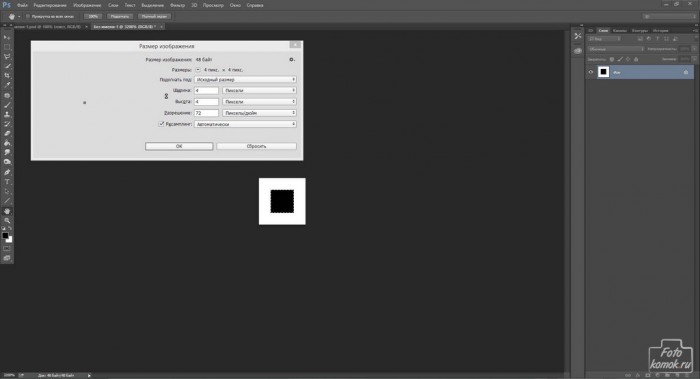Select the Rectangular Marquee tool

pos(7,47)
